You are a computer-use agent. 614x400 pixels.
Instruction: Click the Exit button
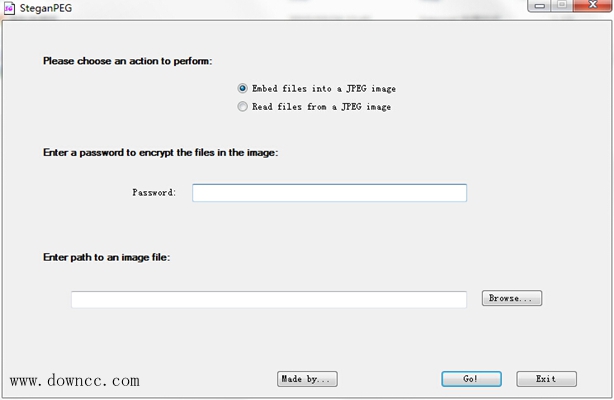pyautogui.click(x=546, y=379)
